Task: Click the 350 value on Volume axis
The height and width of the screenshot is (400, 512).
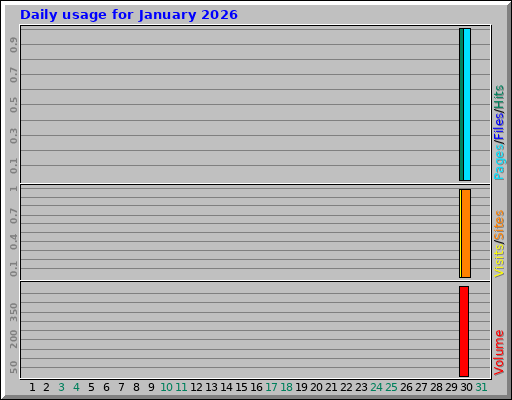Action: 14,312
